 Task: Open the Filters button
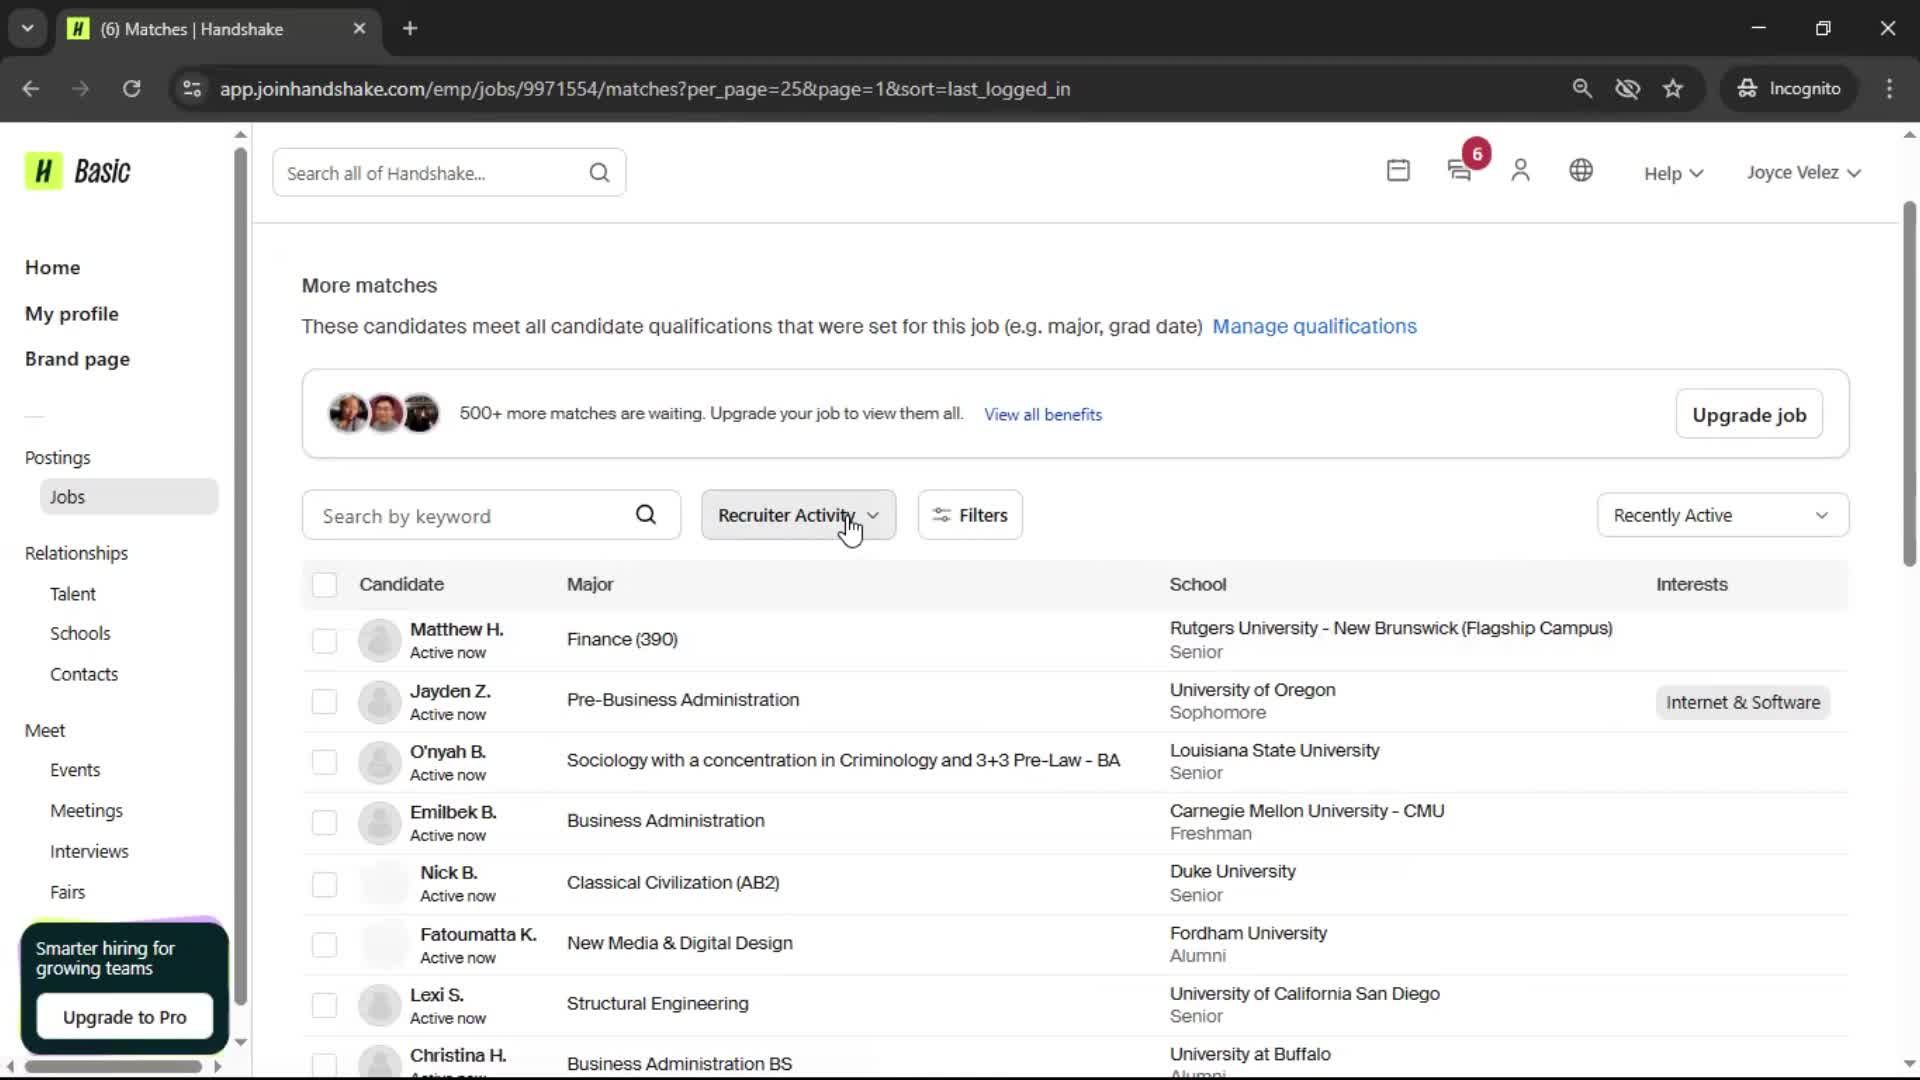[970, 515]
